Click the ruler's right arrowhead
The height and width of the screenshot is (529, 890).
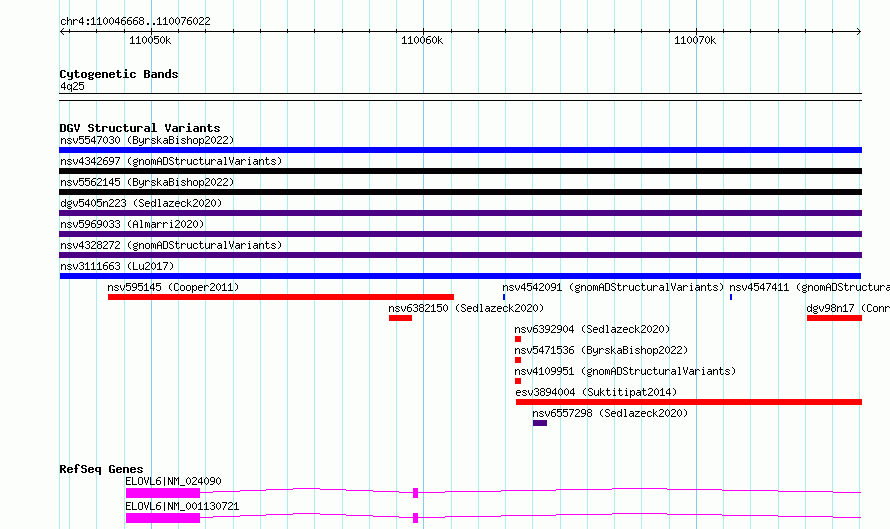click(859, 31)
